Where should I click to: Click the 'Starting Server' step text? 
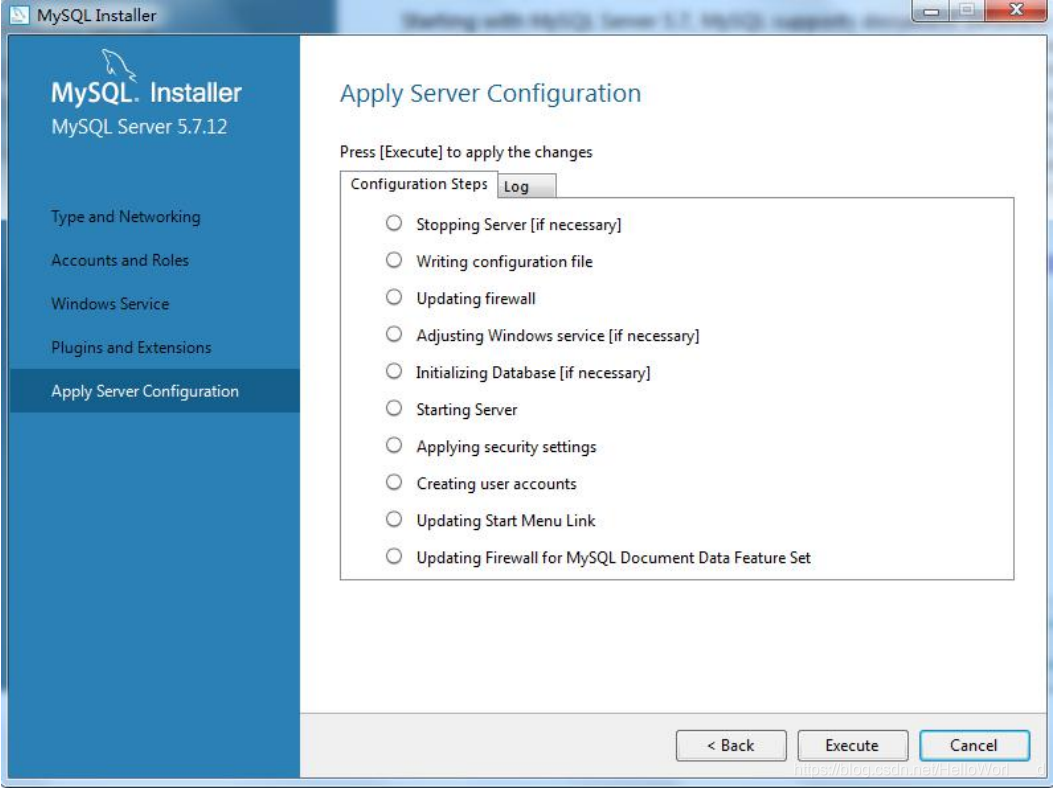(467, 409)
